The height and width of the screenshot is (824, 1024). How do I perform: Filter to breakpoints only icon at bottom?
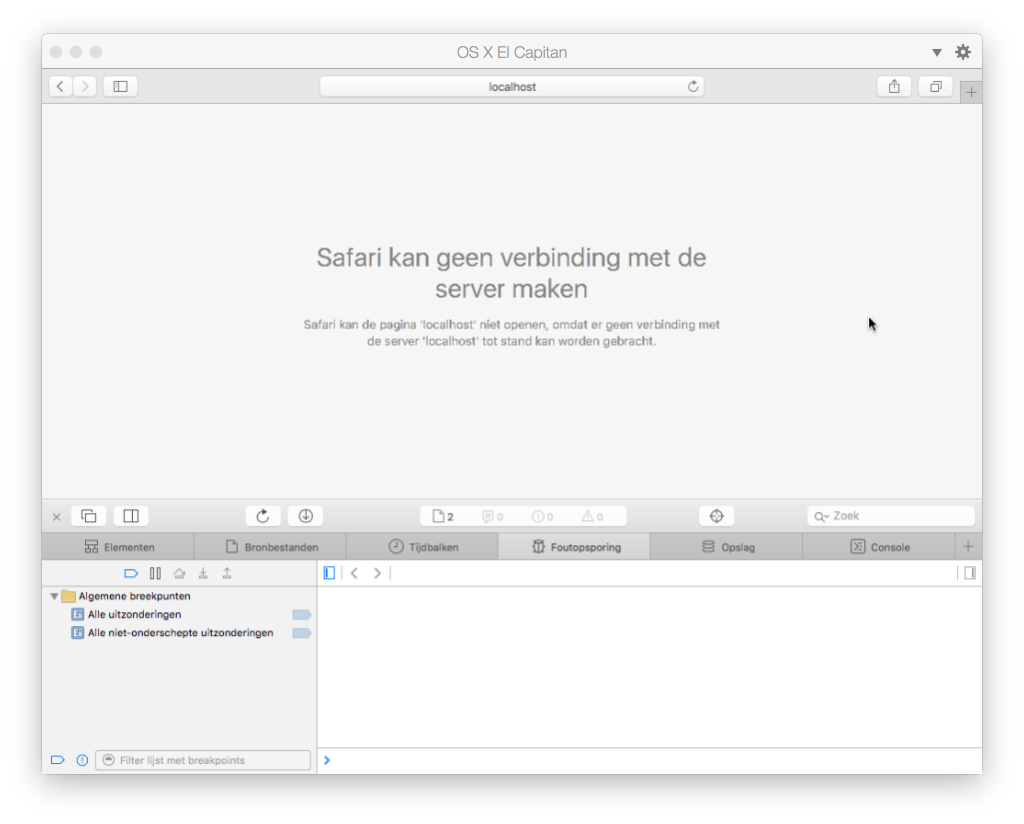[57, 760]
